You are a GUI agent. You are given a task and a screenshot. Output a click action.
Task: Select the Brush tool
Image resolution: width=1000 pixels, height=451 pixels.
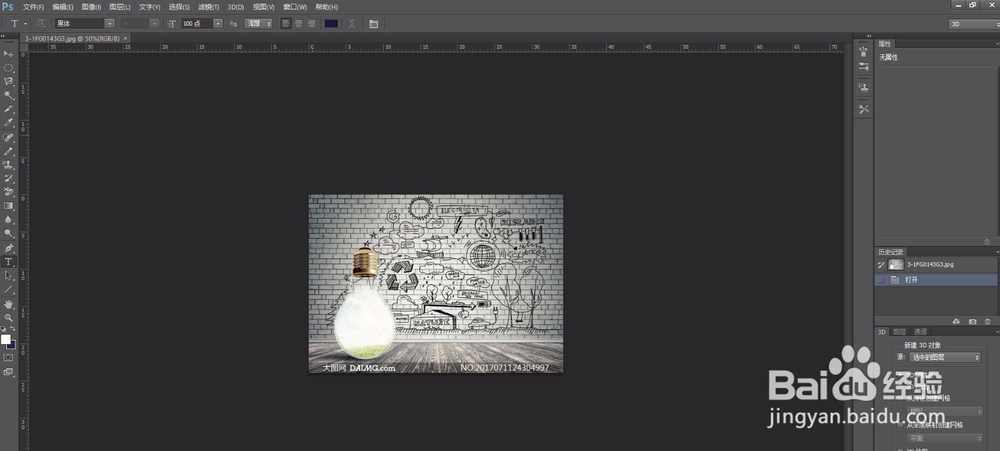click(9, 151)
